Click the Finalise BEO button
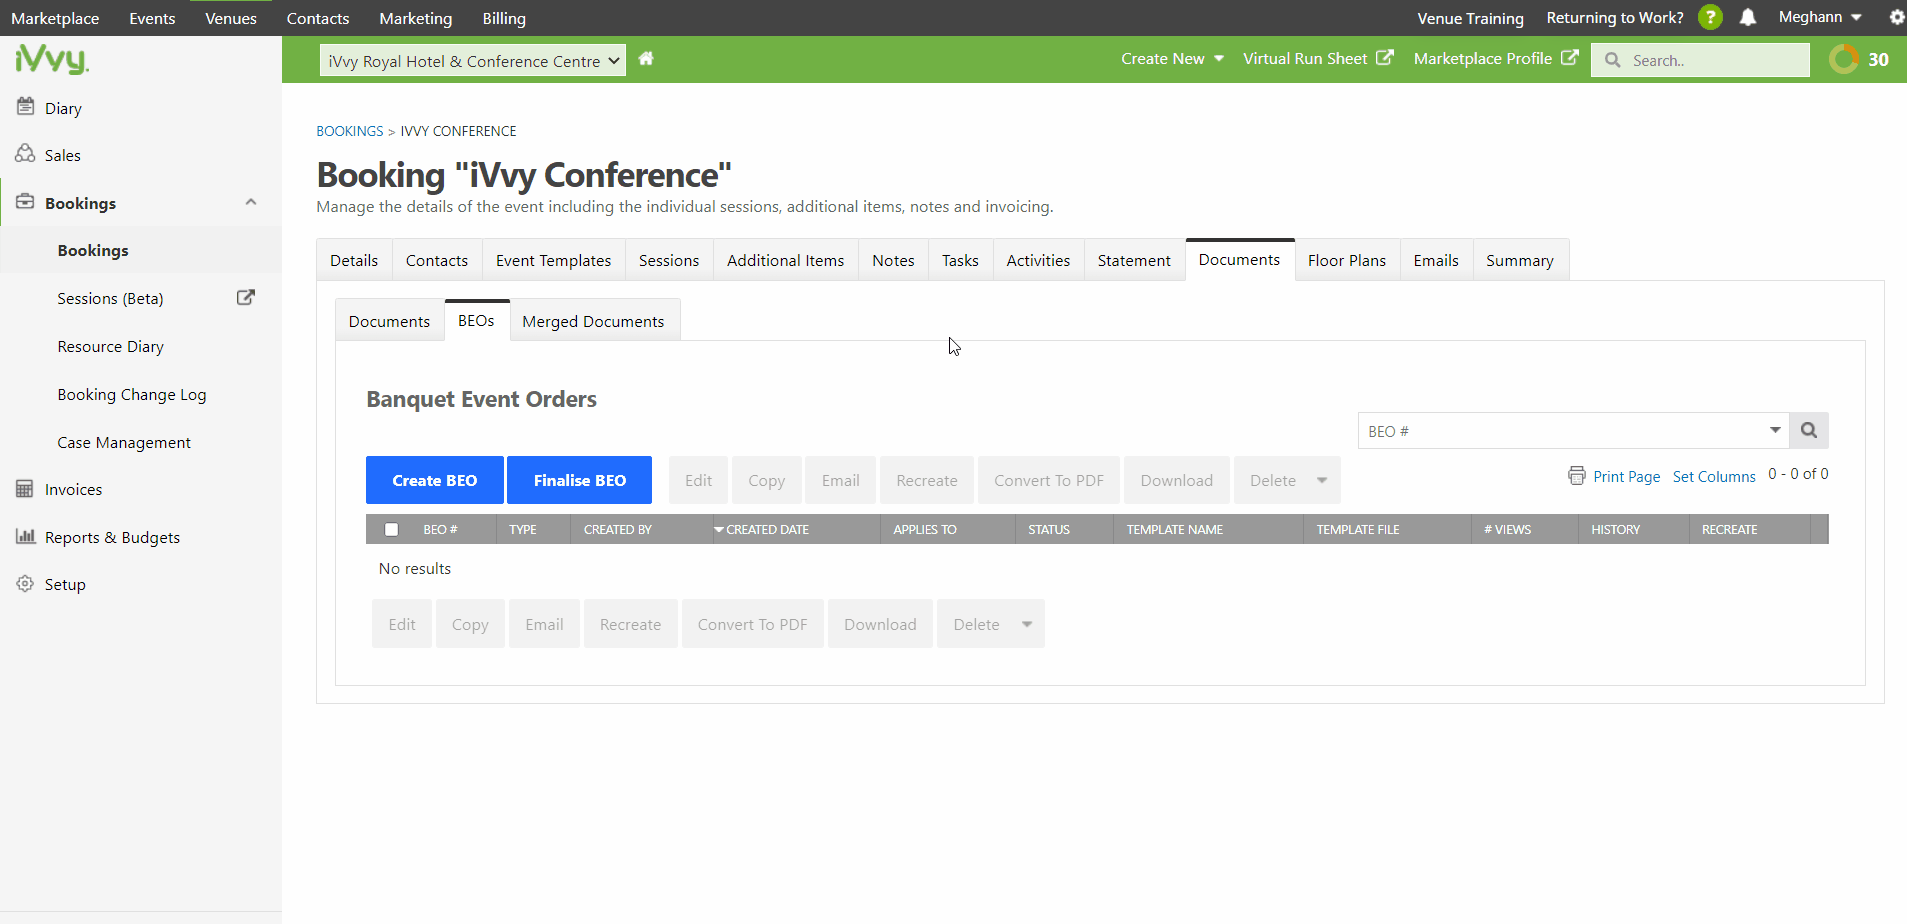1907x924 pixels. (x=579, y=480)
